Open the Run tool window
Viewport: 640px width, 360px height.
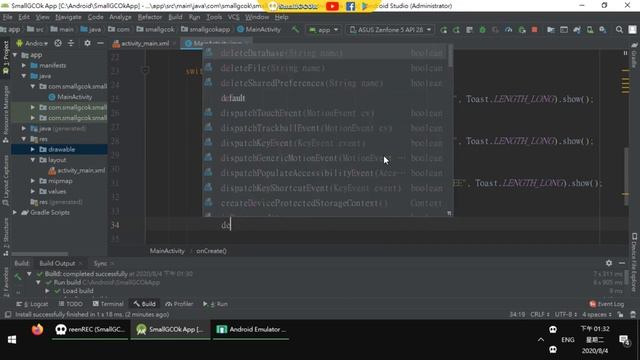tap(216, 304)
